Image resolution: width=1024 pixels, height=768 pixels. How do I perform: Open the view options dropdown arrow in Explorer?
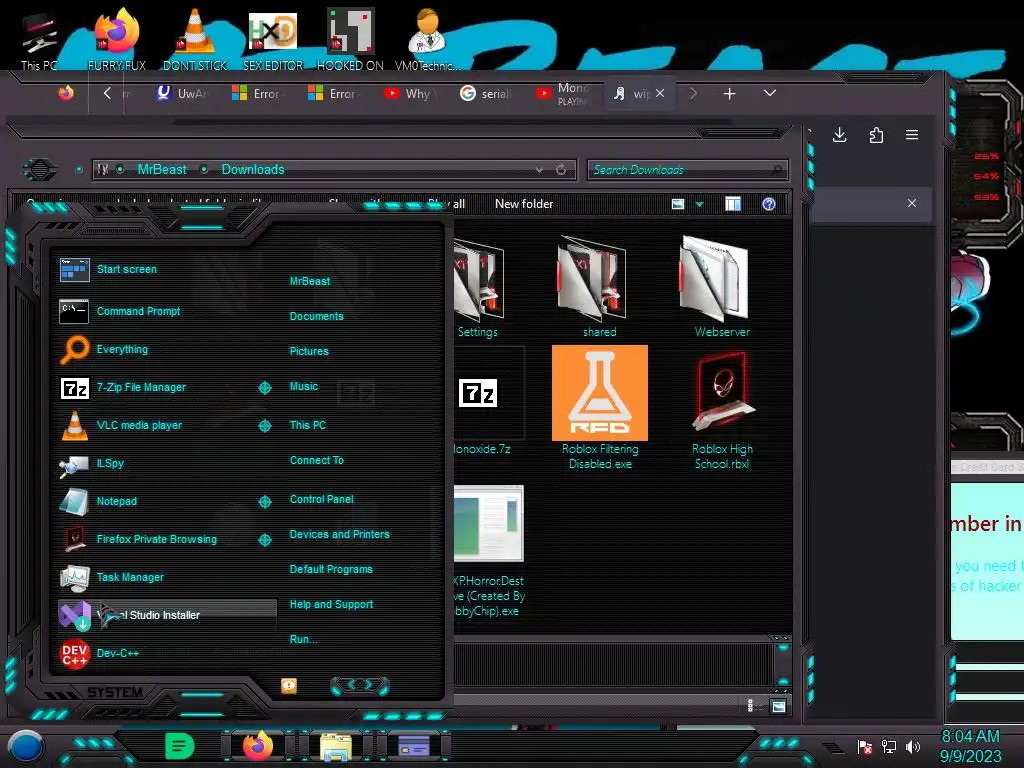699,205
